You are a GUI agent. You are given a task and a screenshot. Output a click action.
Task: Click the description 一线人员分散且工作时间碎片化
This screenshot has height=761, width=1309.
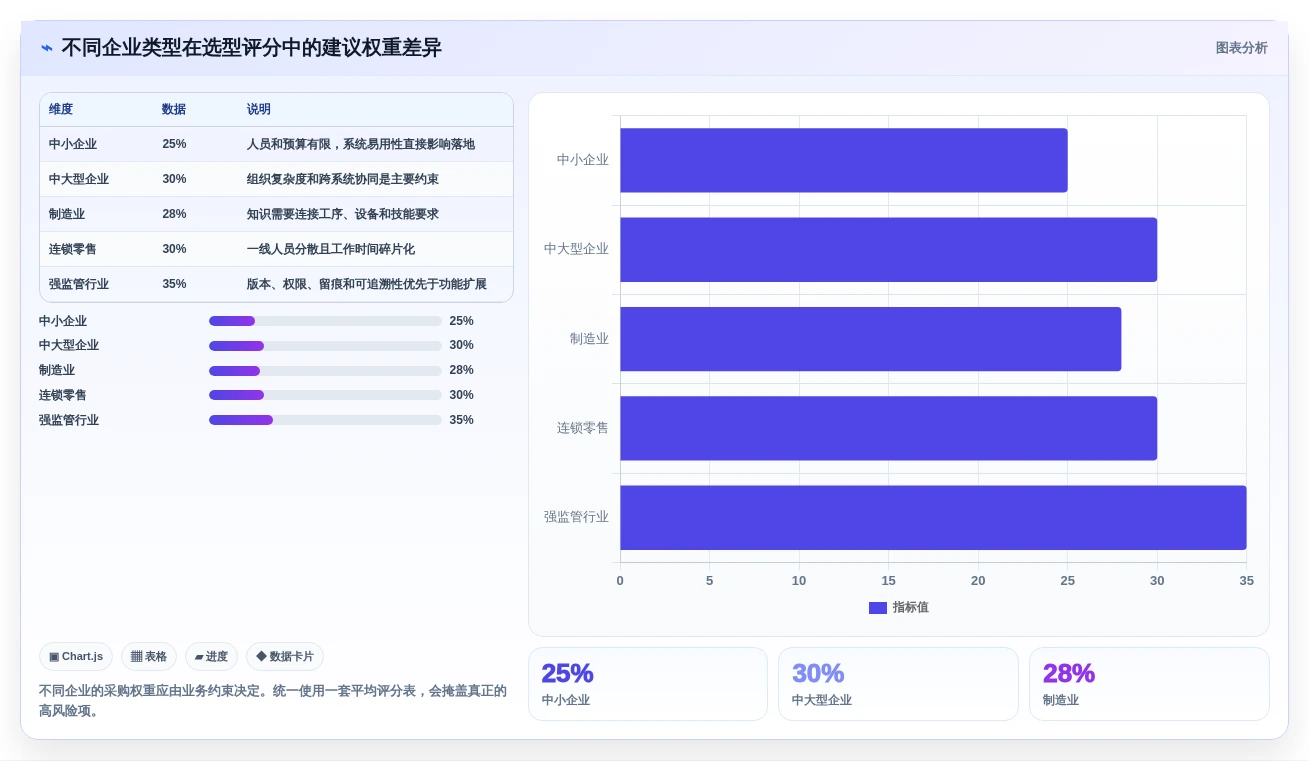point(331,249)
